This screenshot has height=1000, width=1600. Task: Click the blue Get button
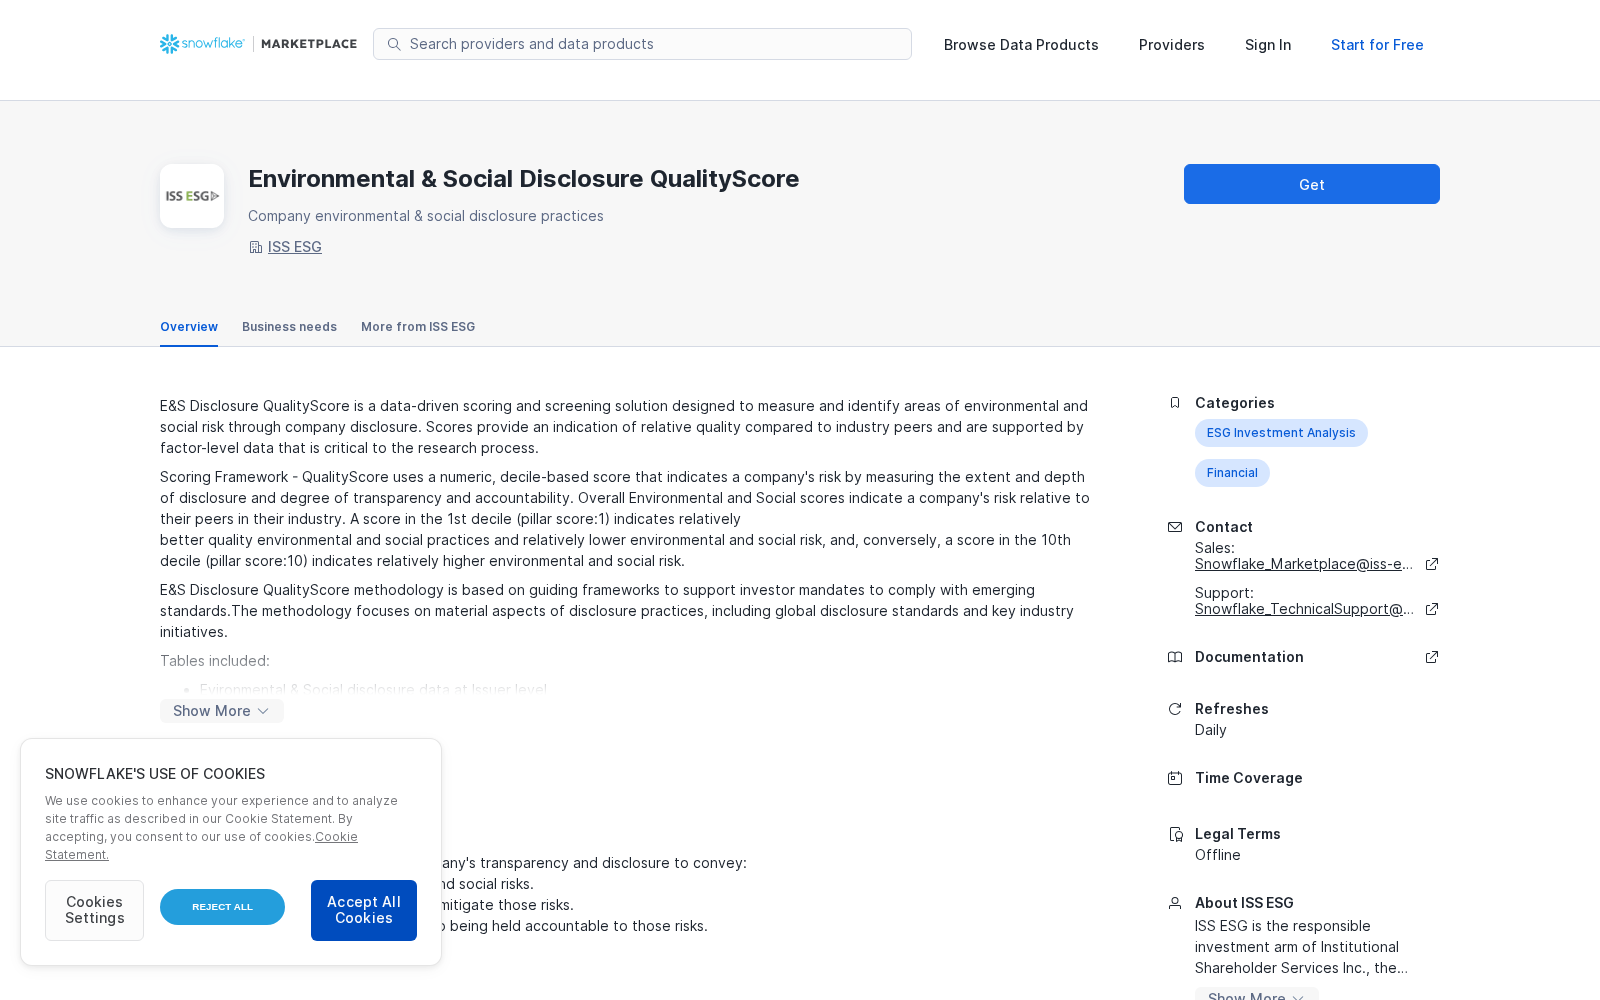(1312, 184)
